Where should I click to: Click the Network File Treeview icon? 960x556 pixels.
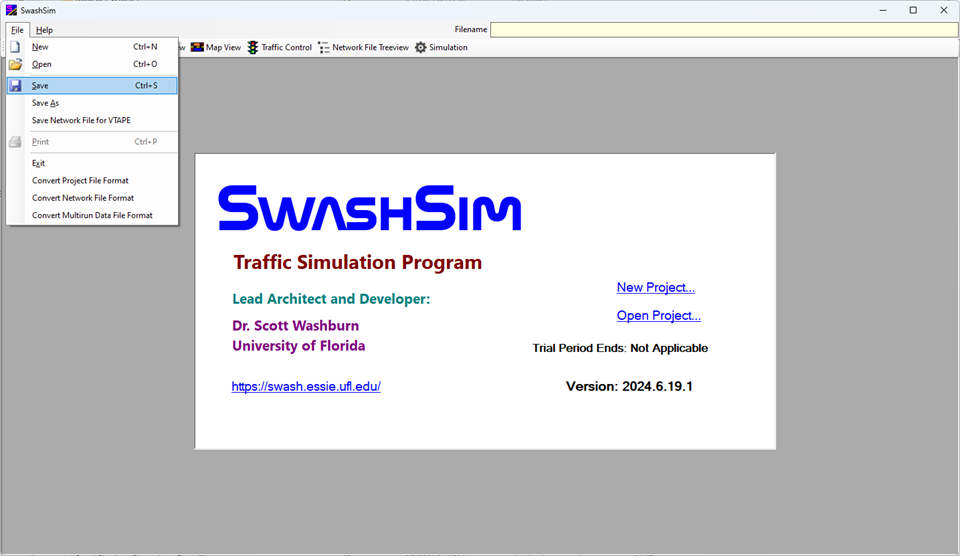click(x=324, y=47)
